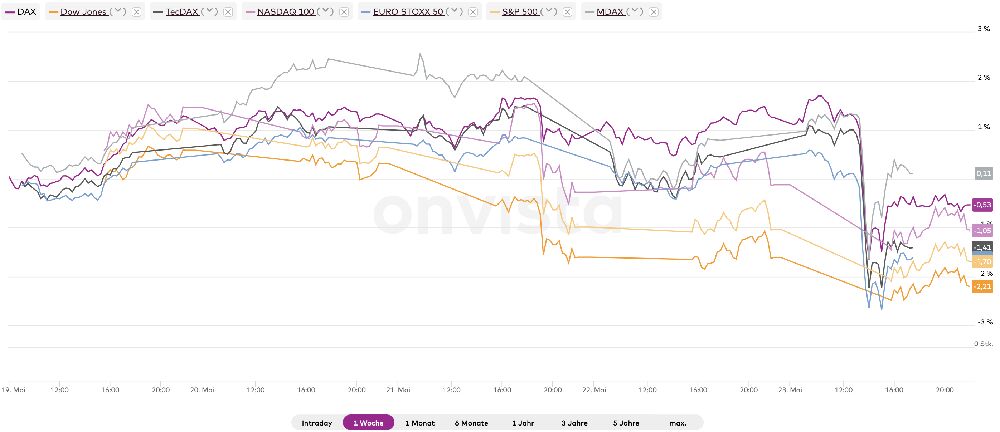Viewport: 1000px width, 432px height.
Task: Open the Dow Jones dropdown chevron
Action: 117,12
